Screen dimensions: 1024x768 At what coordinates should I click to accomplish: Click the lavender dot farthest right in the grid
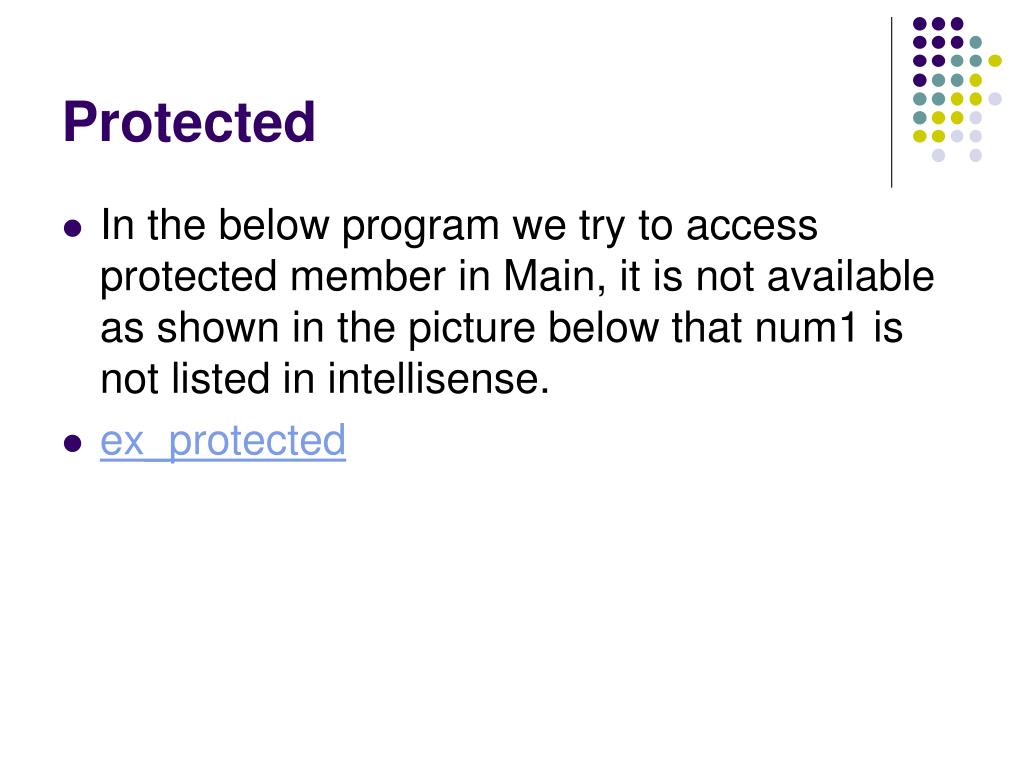click(995, 99)
